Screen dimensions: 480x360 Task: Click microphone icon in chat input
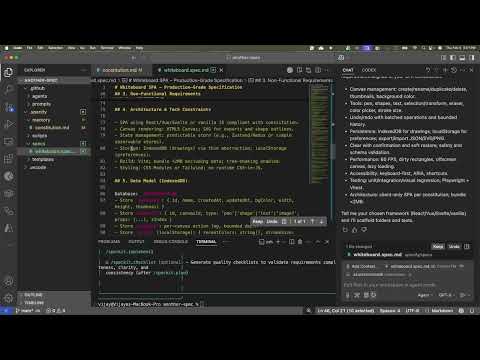[x=348, y=295]
